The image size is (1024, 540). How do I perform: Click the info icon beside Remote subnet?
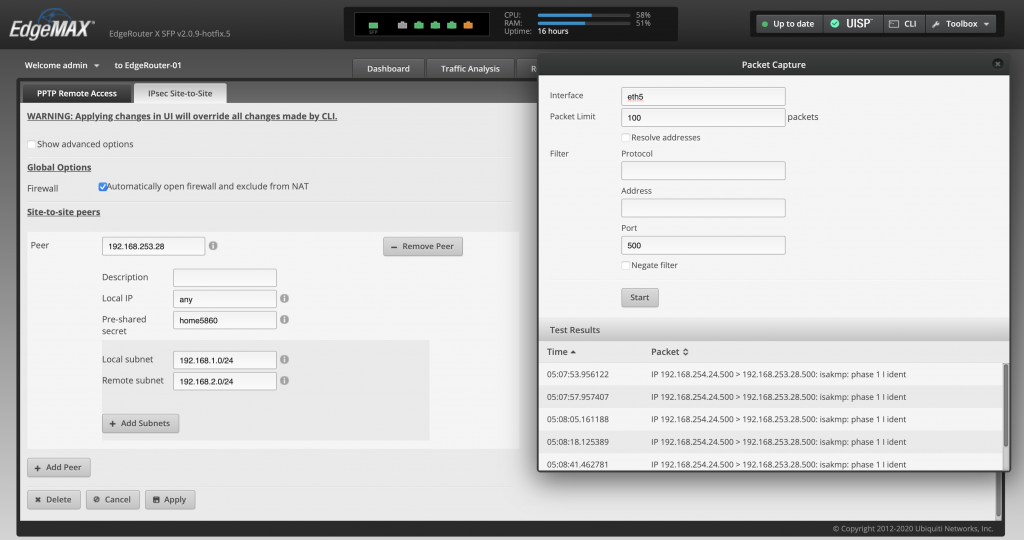pyautogui.click(x=284, y=380)
